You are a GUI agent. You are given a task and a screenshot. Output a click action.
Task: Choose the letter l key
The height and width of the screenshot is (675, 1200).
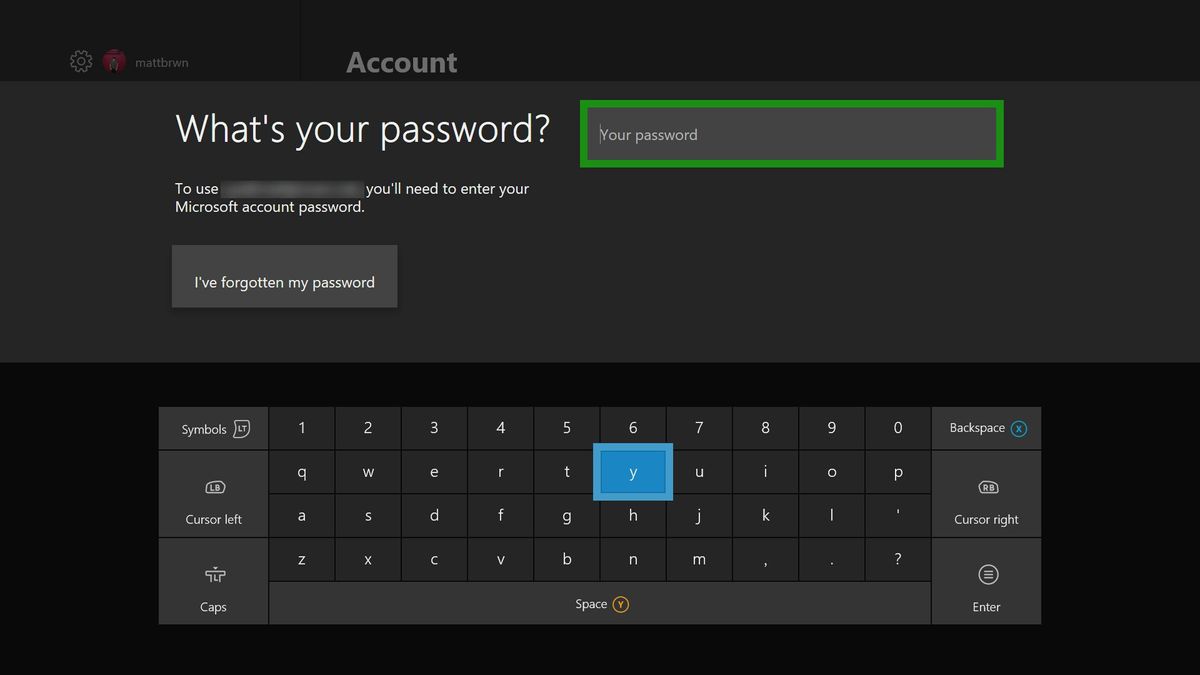point(832,516)
